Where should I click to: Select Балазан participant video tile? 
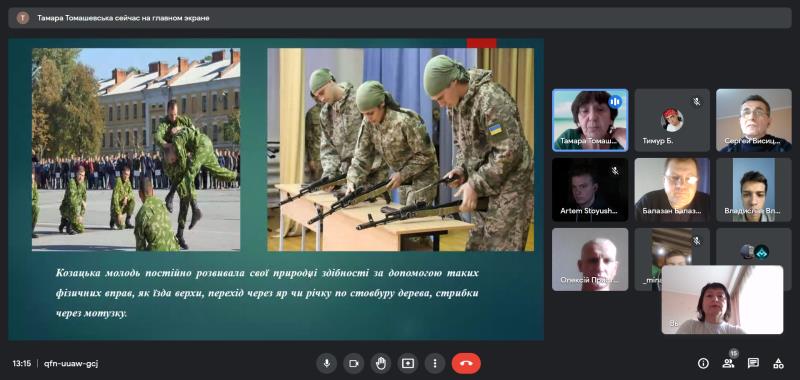pyautogui.click(x=672, y=190)
